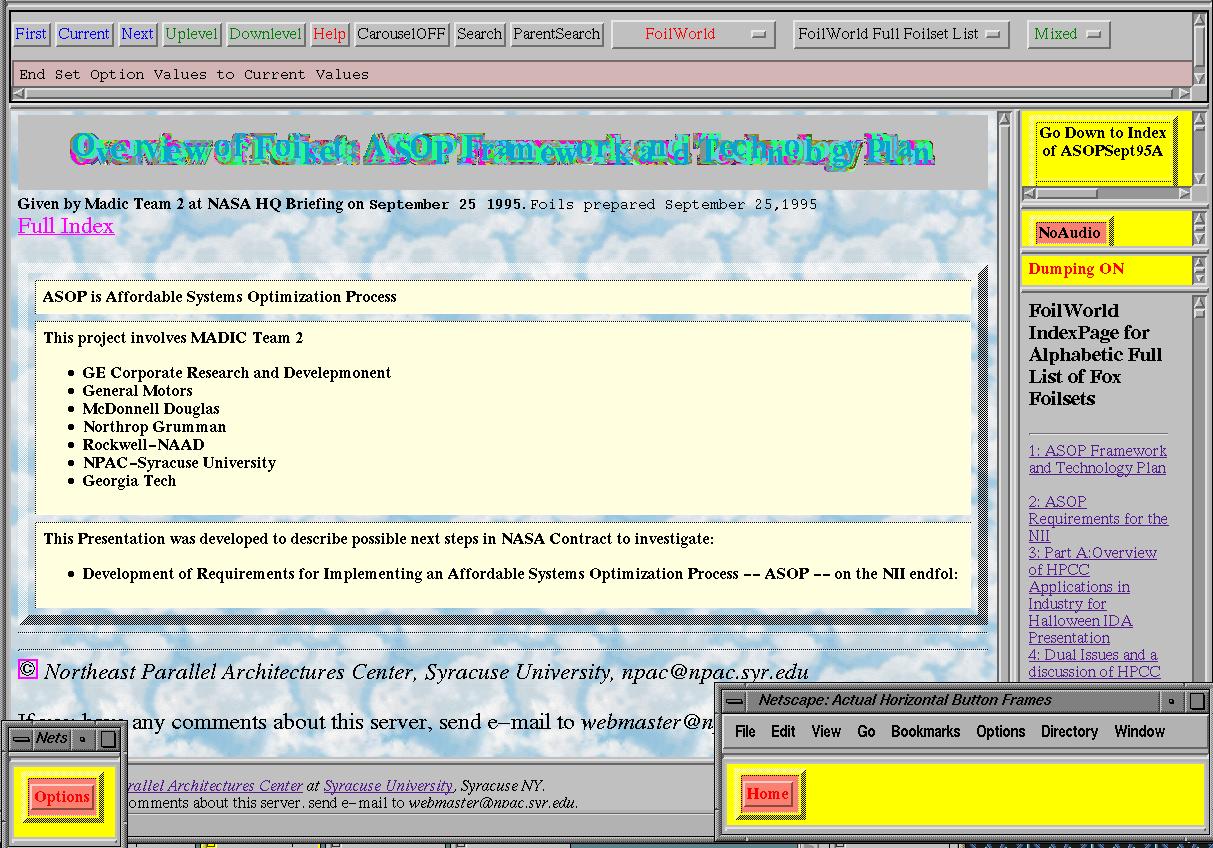Toggle the CarouselOFF button

tap(402, 34)
